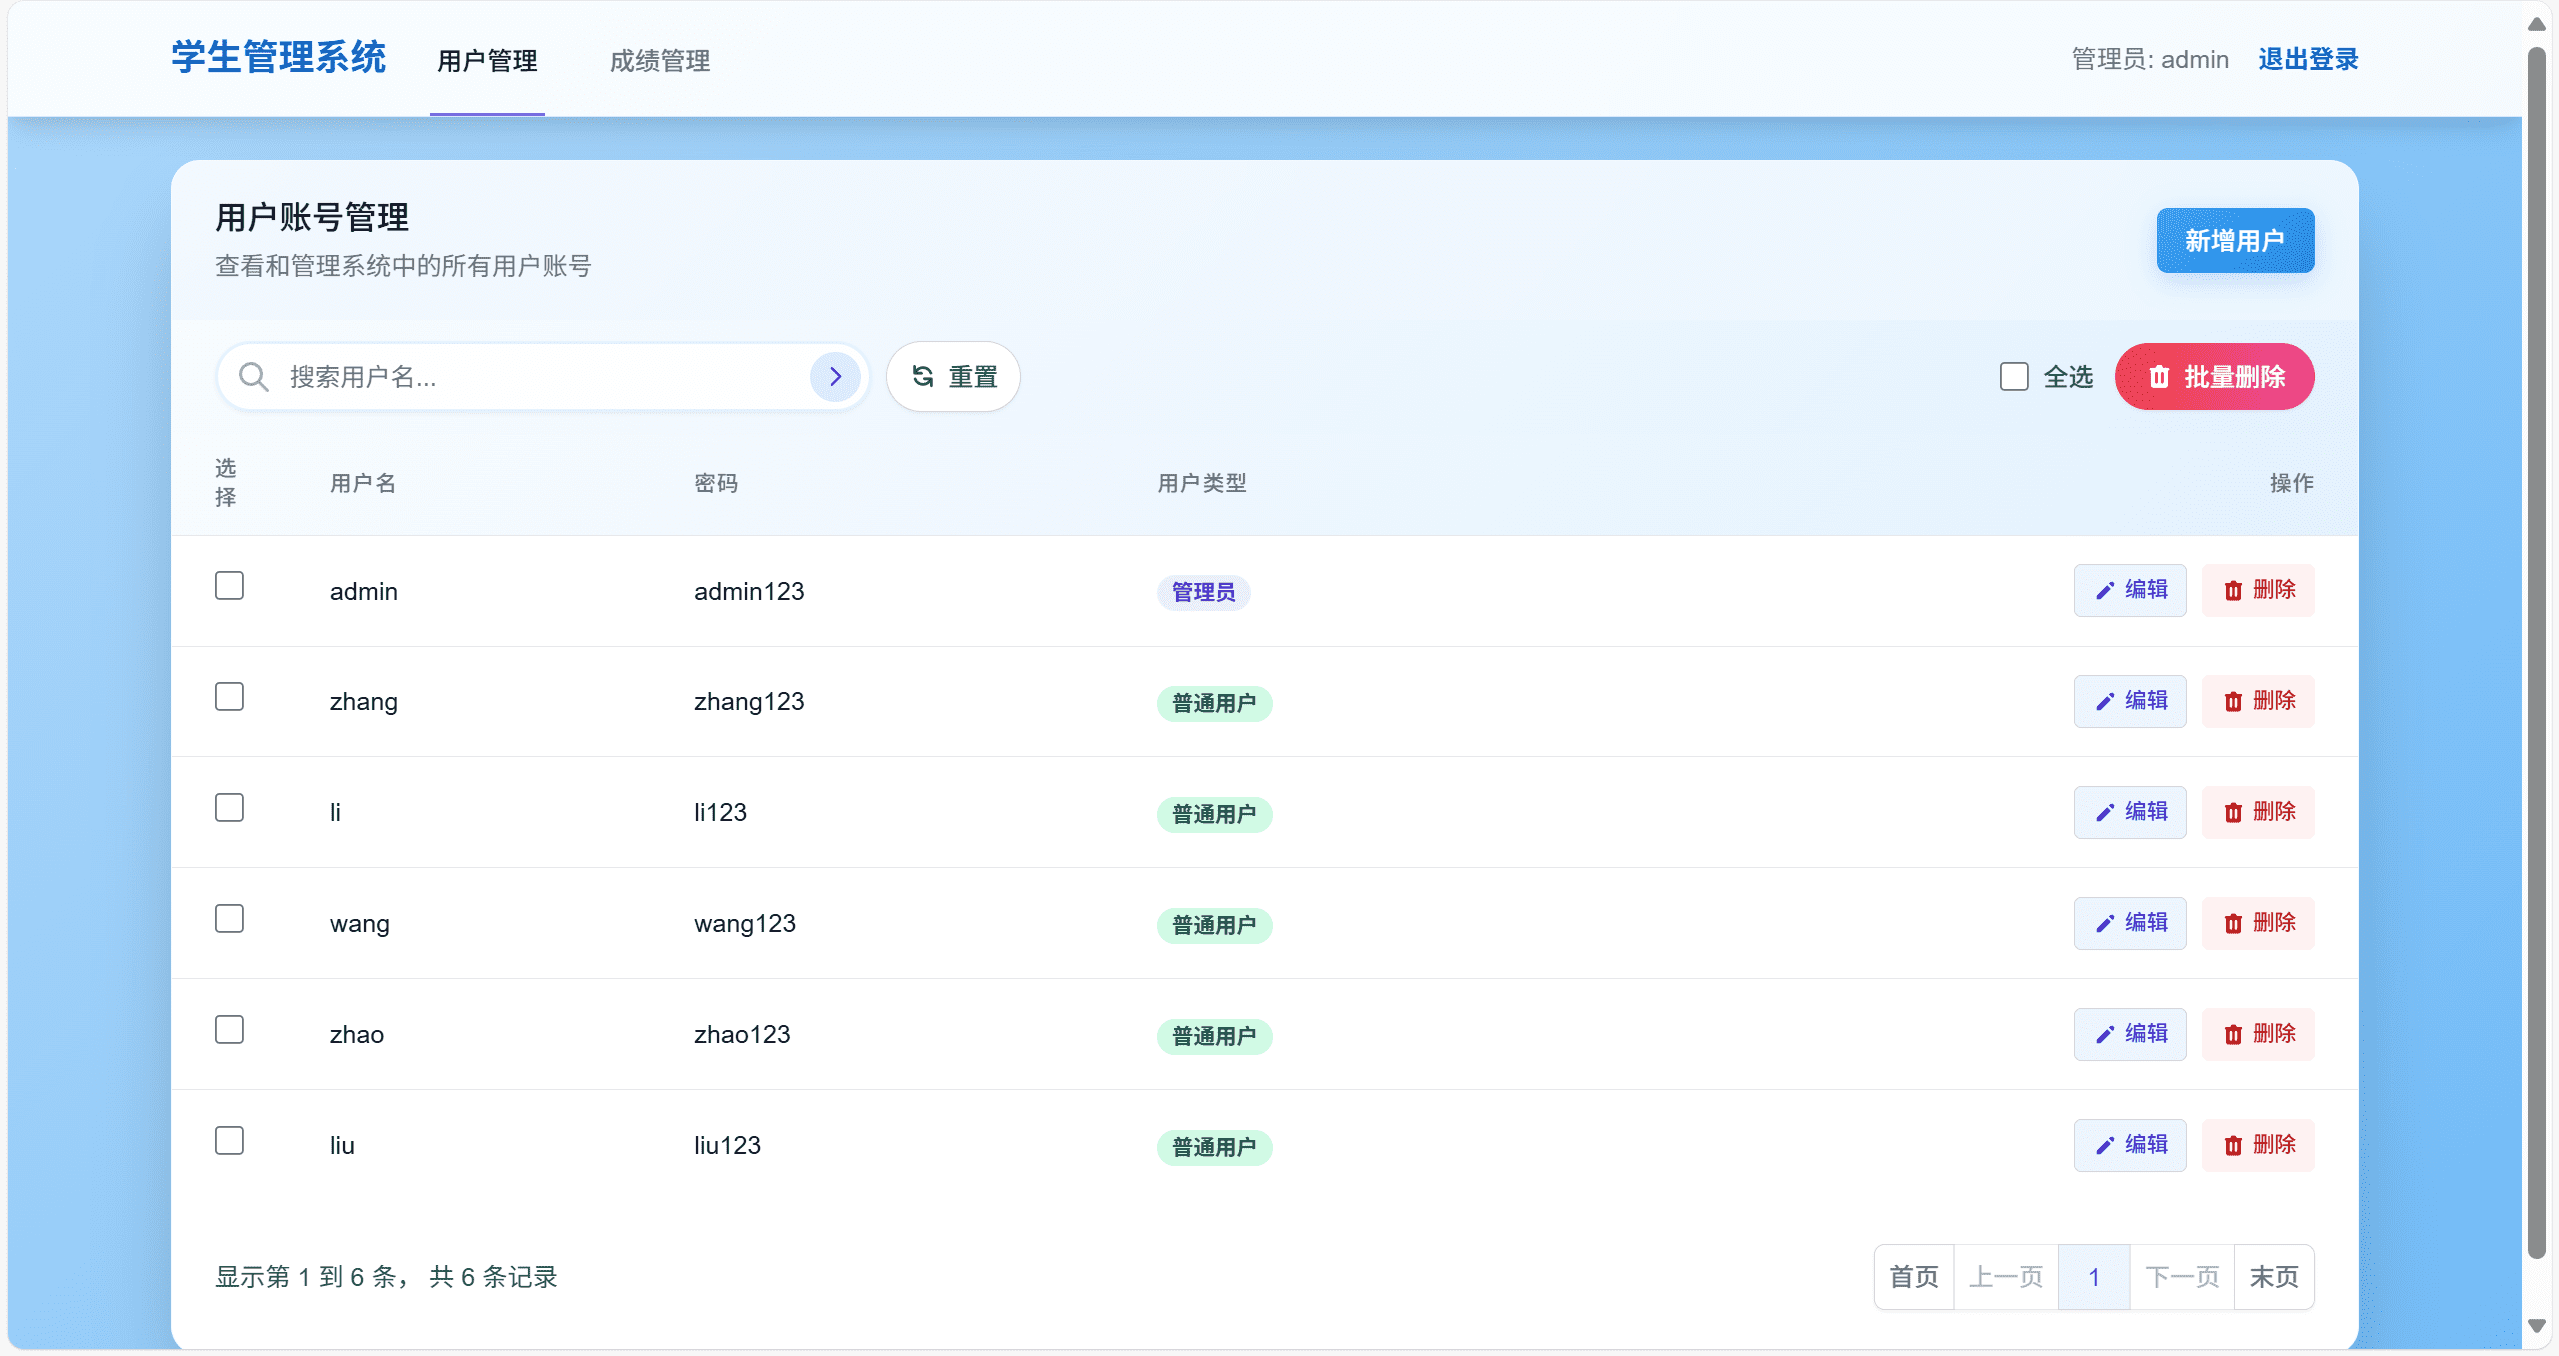Check the row checkbox for zhao
The image size is (2559, 1356).
click(229, 1029)
